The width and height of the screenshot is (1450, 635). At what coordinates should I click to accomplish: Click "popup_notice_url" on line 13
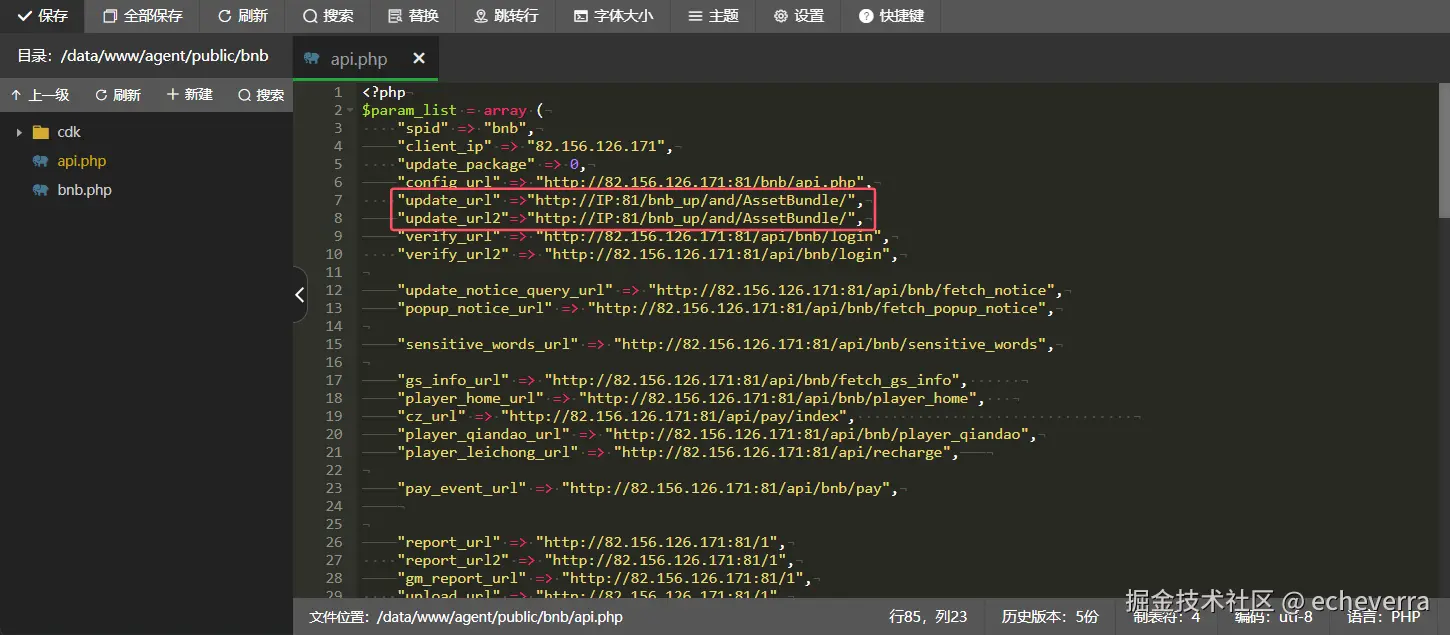click(474, 308)
